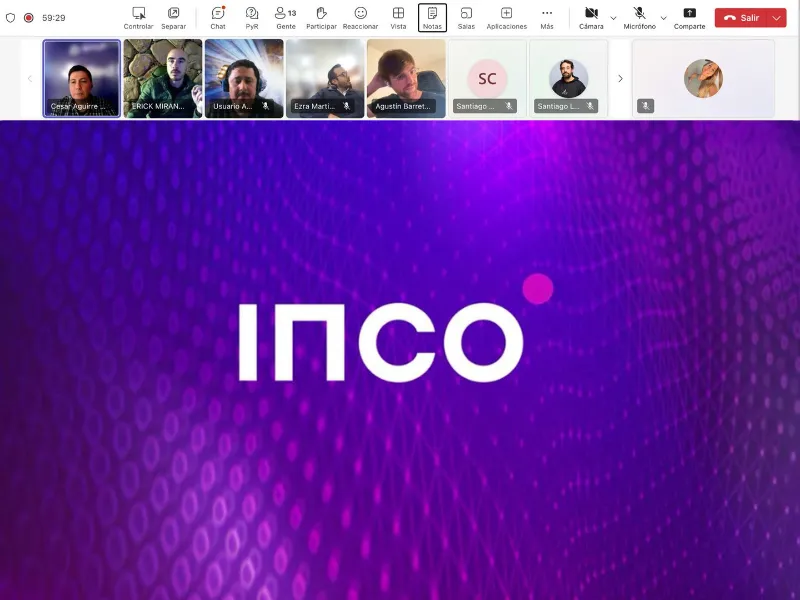Toggle the Notas meeting notes panel

point(432,17)
